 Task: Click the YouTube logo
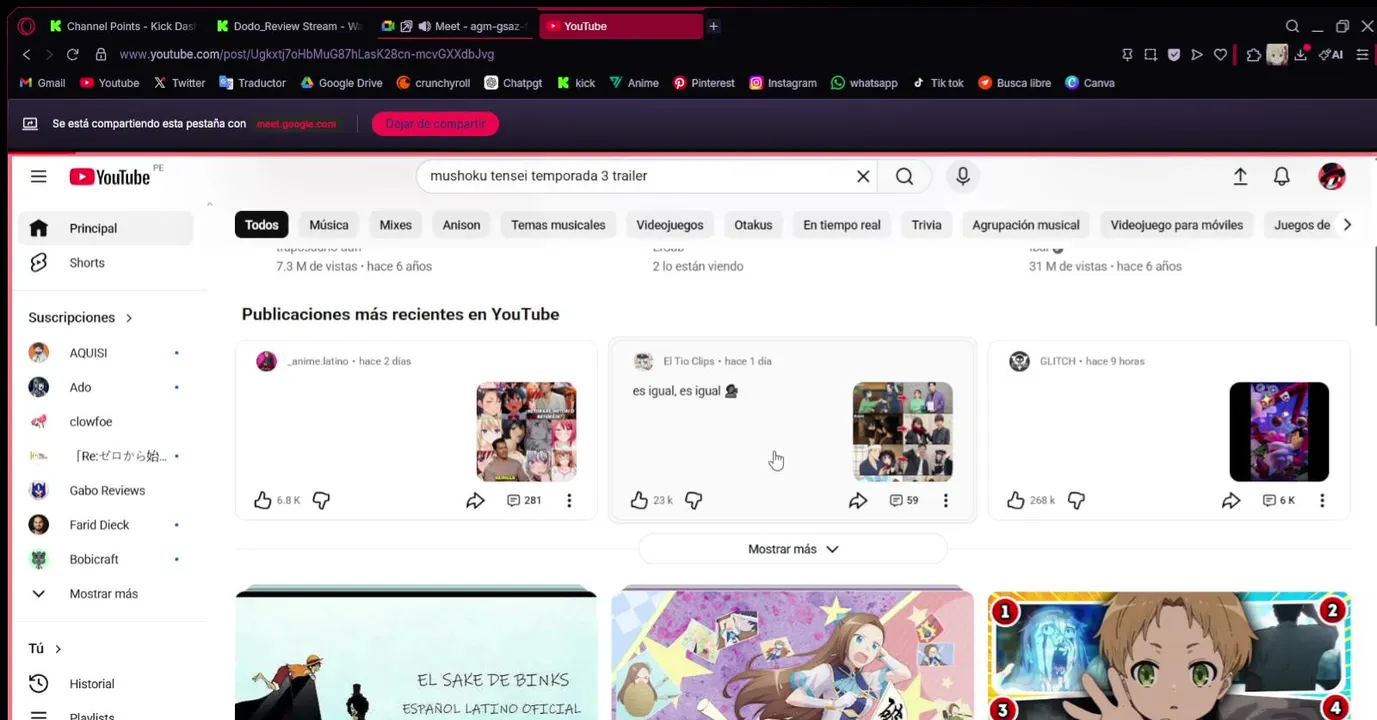(110, 177)
